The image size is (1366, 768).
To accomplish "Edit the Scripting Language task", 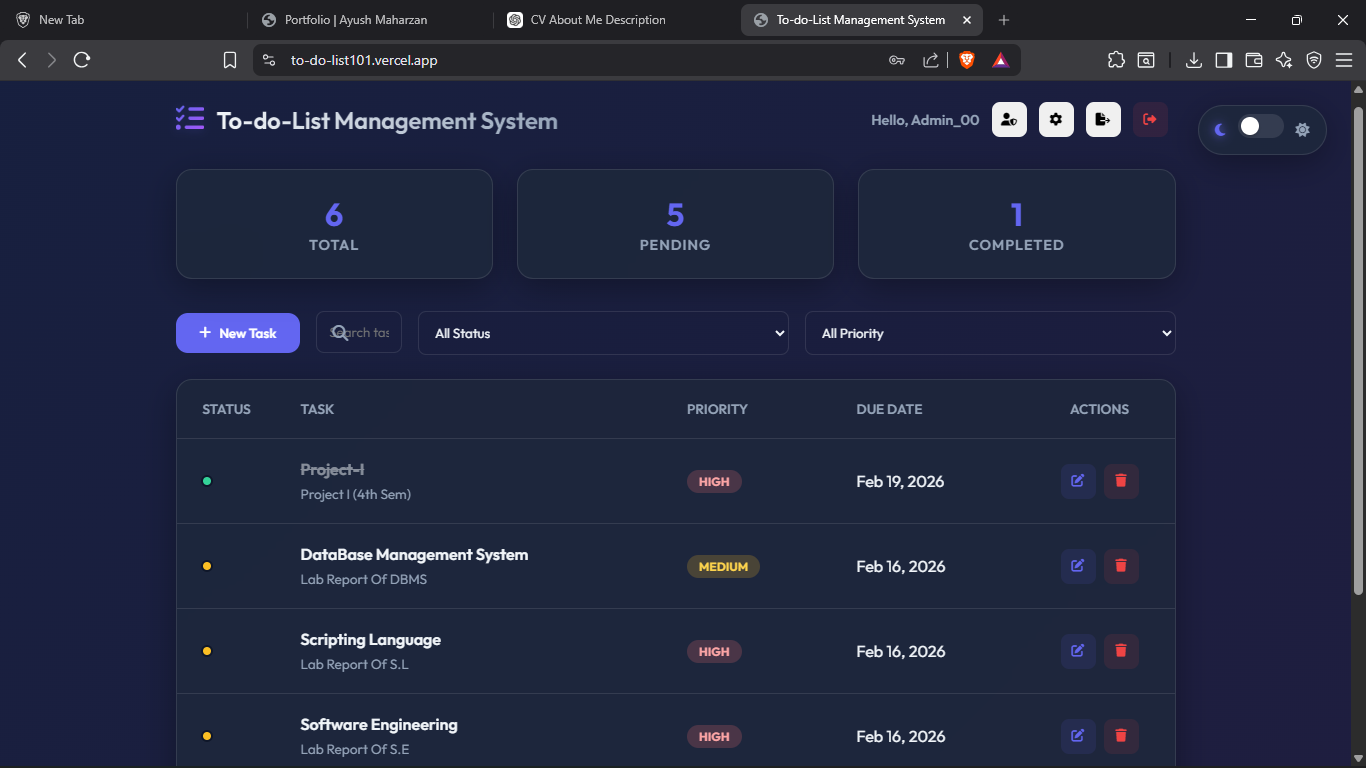I will point(1078,651).
